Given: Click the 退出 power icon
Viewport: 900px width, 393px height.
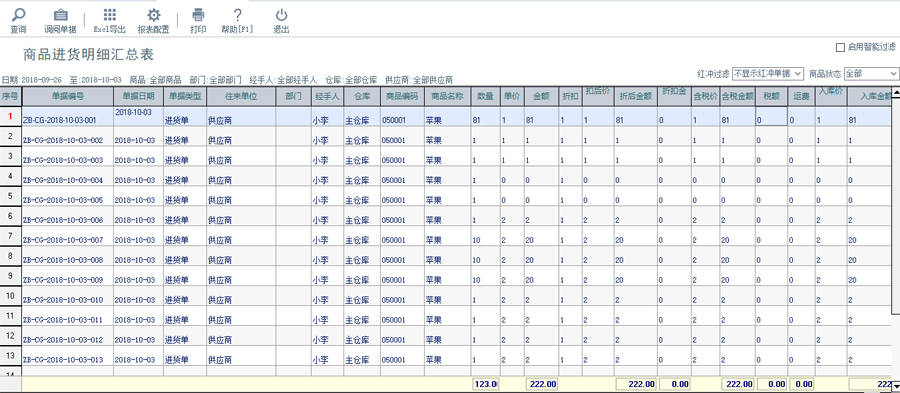Looking at the screenshot, I should click(281, 15).
